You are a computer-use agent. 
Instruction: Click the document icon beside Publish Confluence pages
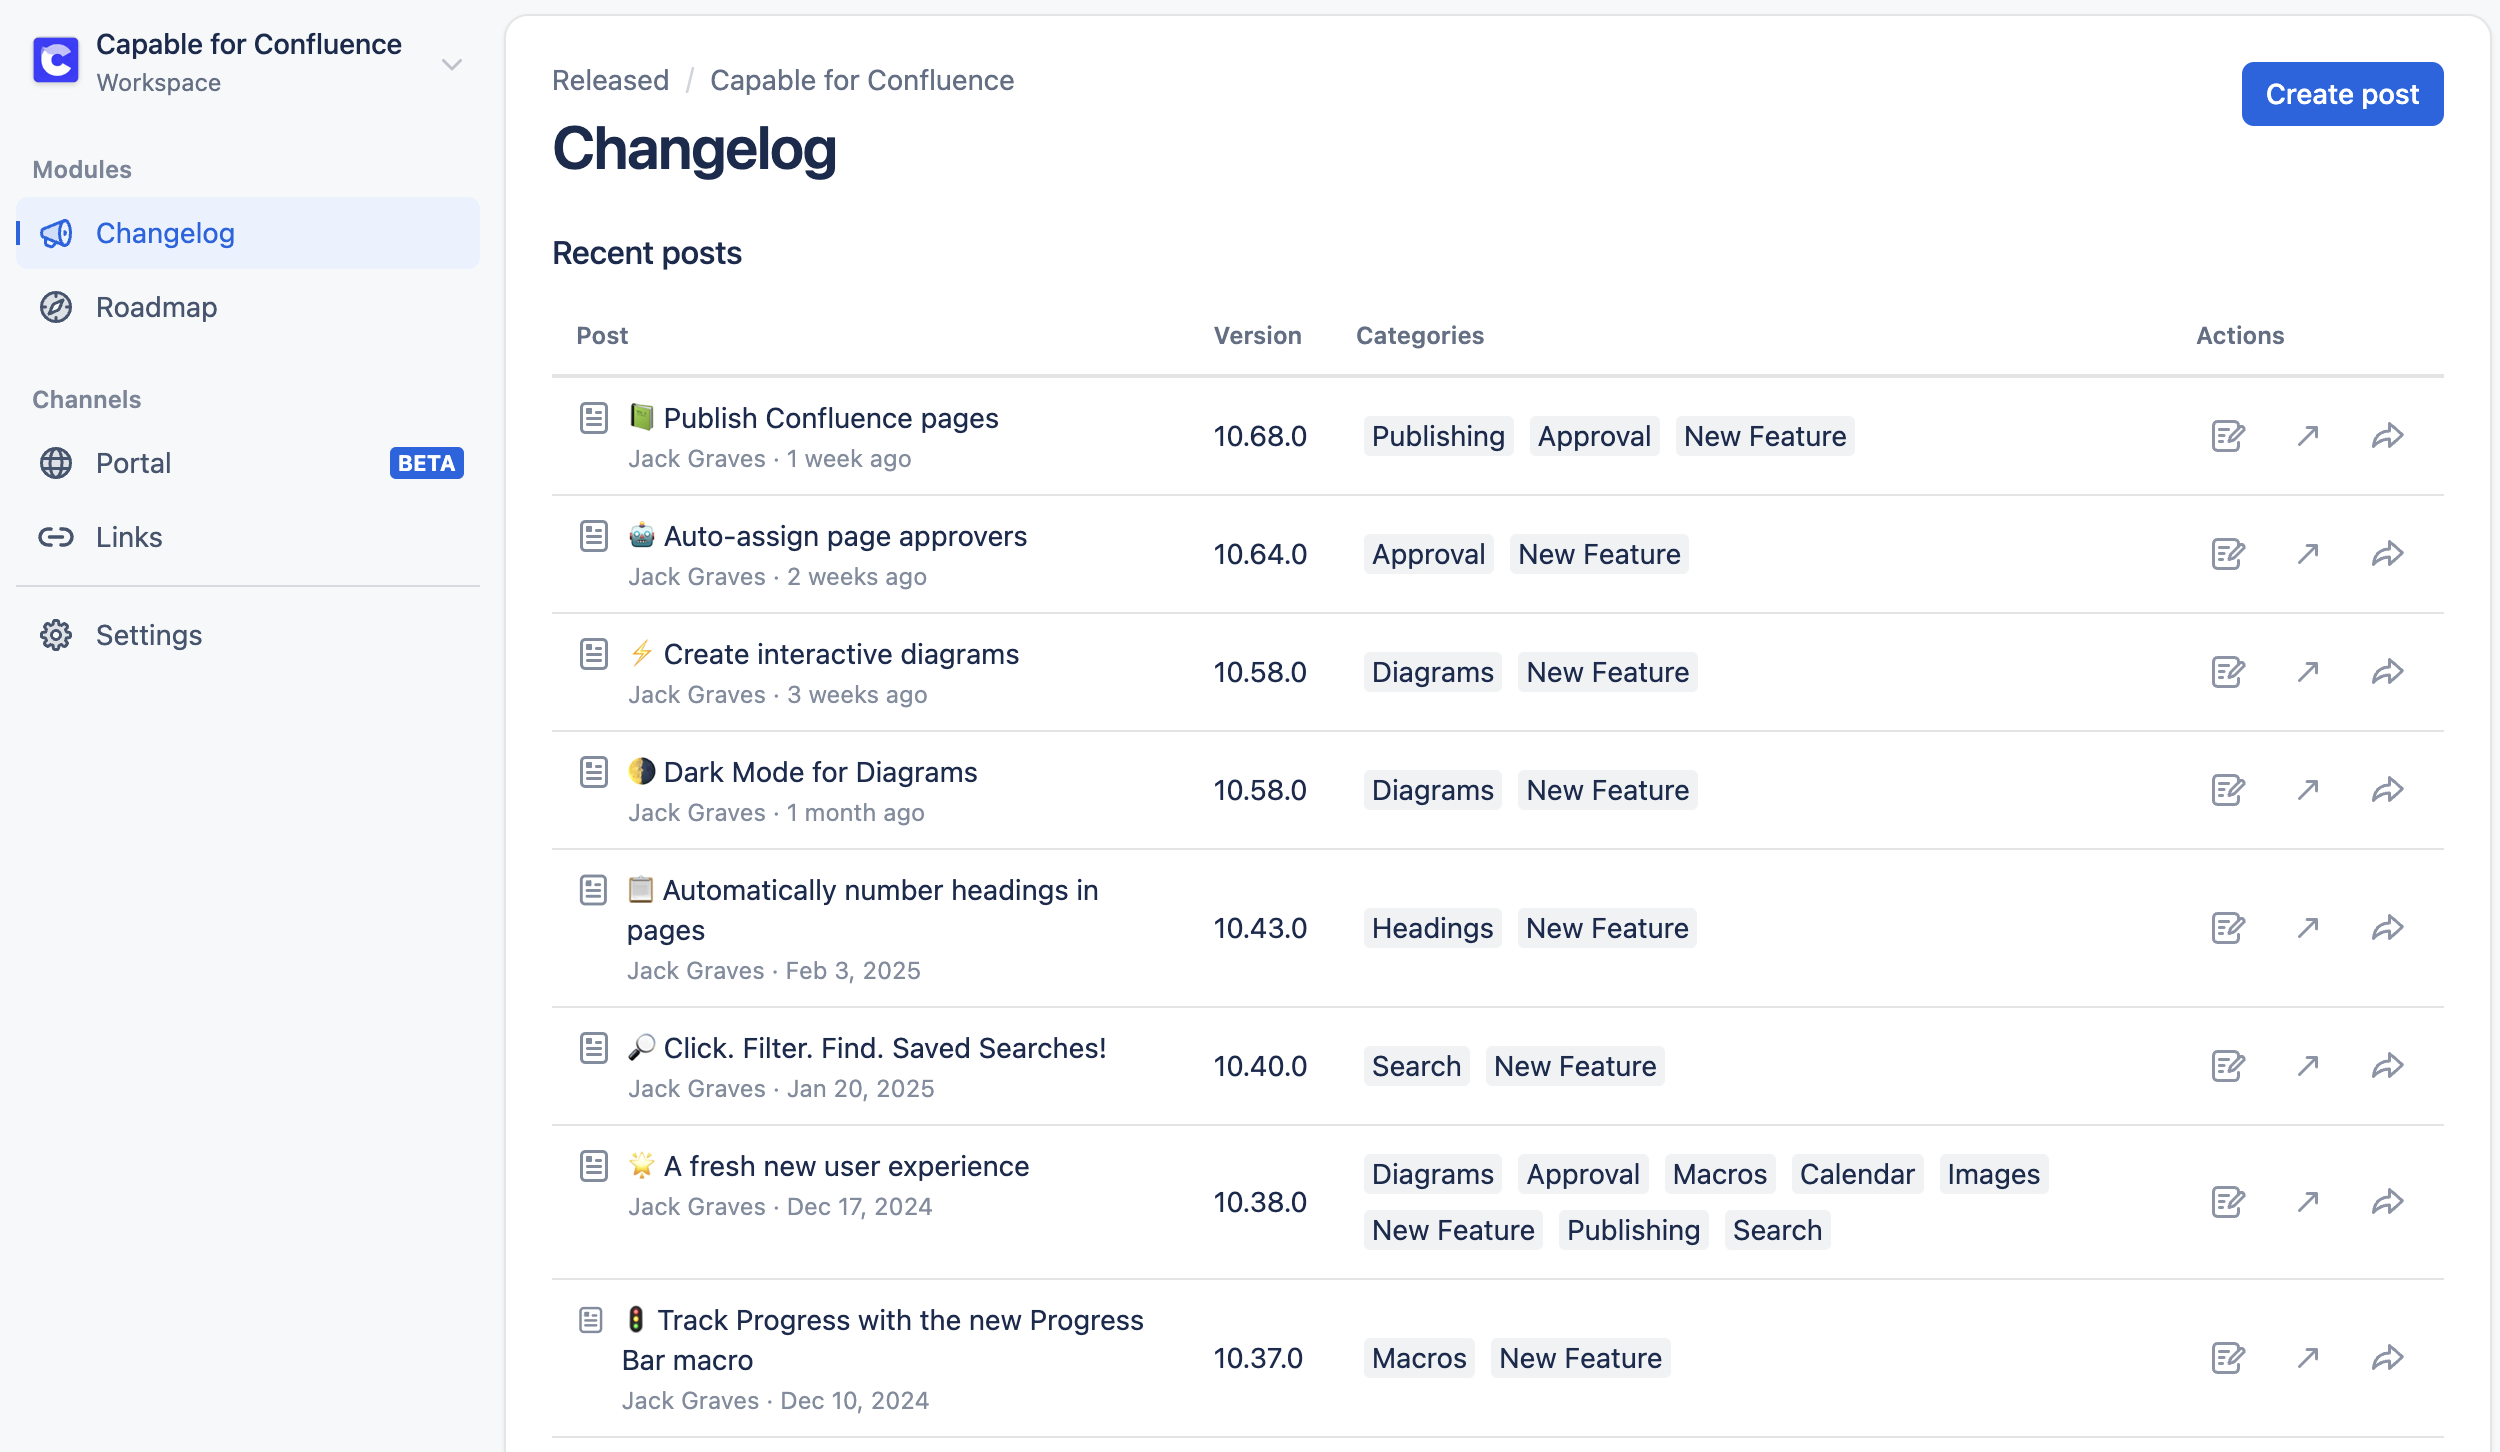click(594, 418)
